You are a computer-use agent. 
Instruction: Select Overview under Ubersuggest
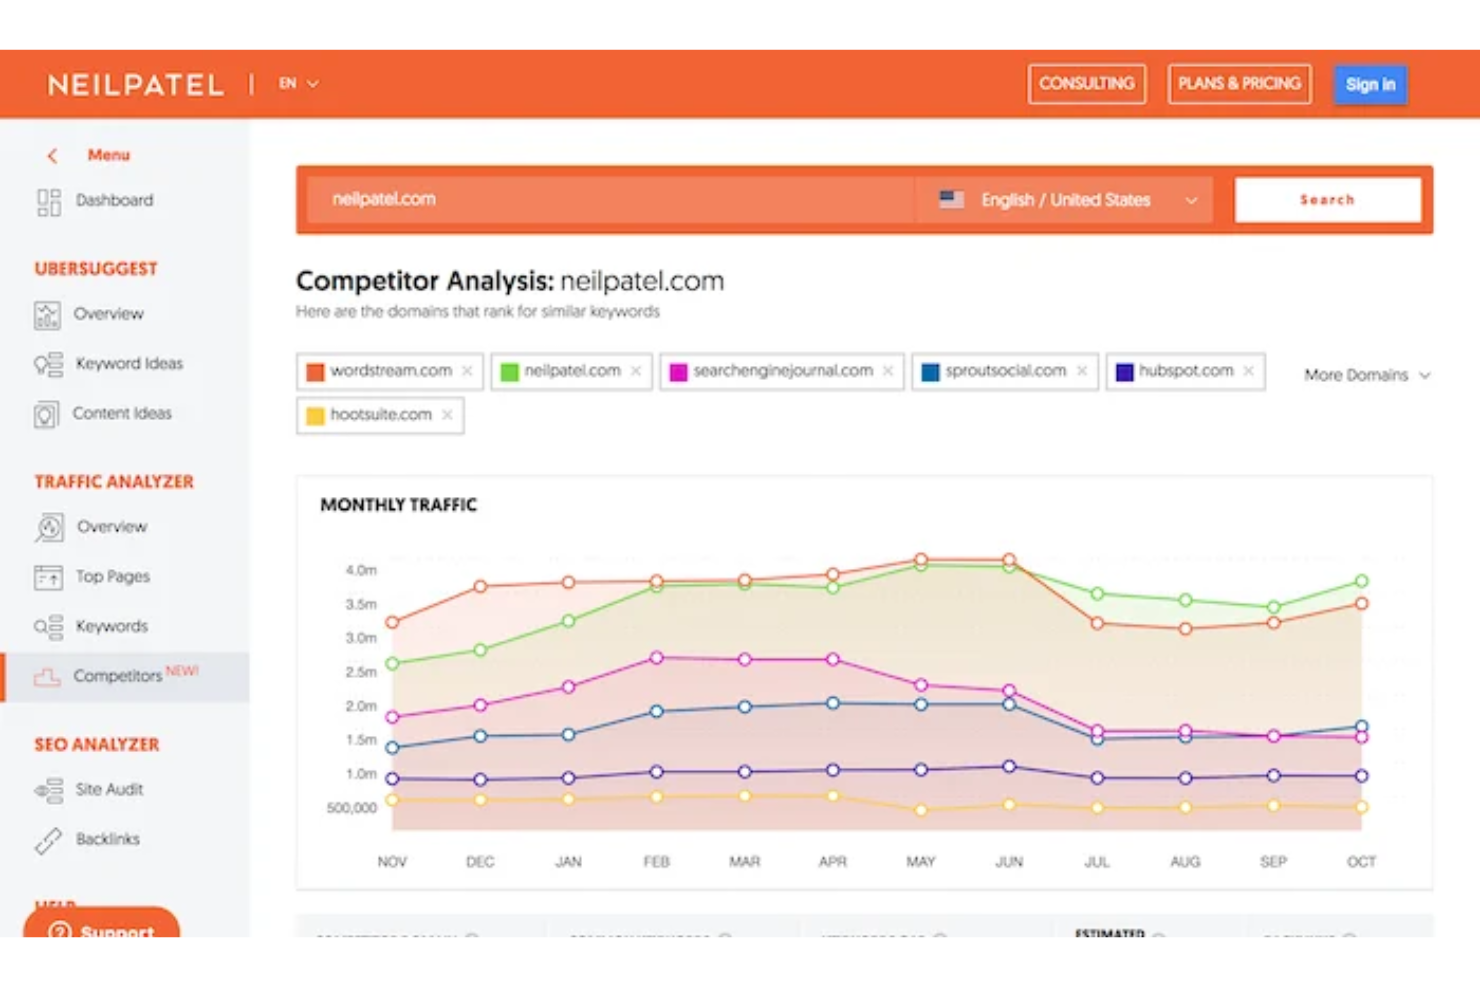(47, 313)
